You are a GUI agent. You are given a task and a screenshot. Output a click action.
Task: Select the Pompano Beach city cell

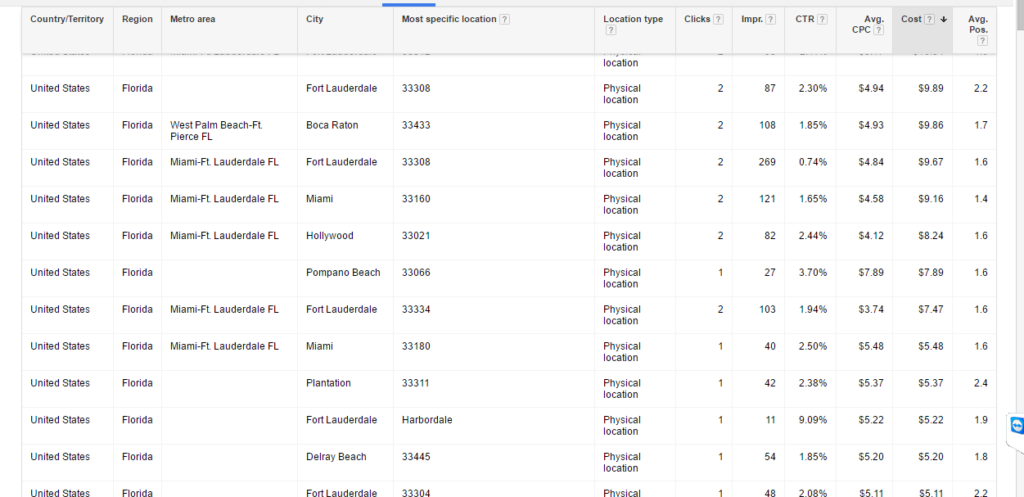point(343,273)
